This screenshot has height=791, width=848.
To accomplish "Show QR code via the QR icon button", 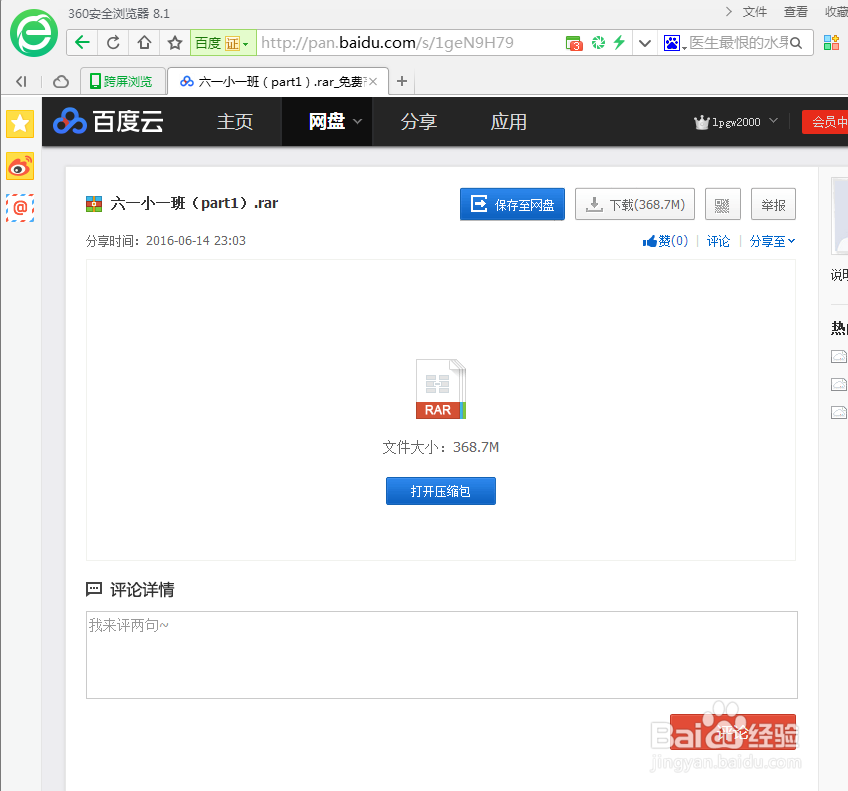I will pyautogui.click(x=723, y=204).
